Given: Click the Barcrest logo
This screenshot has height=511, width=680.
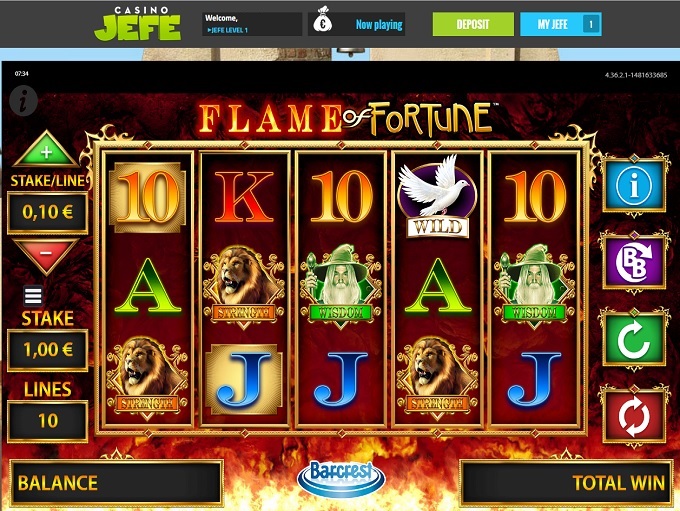Looking at the screenshot, I should (x=341, y=478).
